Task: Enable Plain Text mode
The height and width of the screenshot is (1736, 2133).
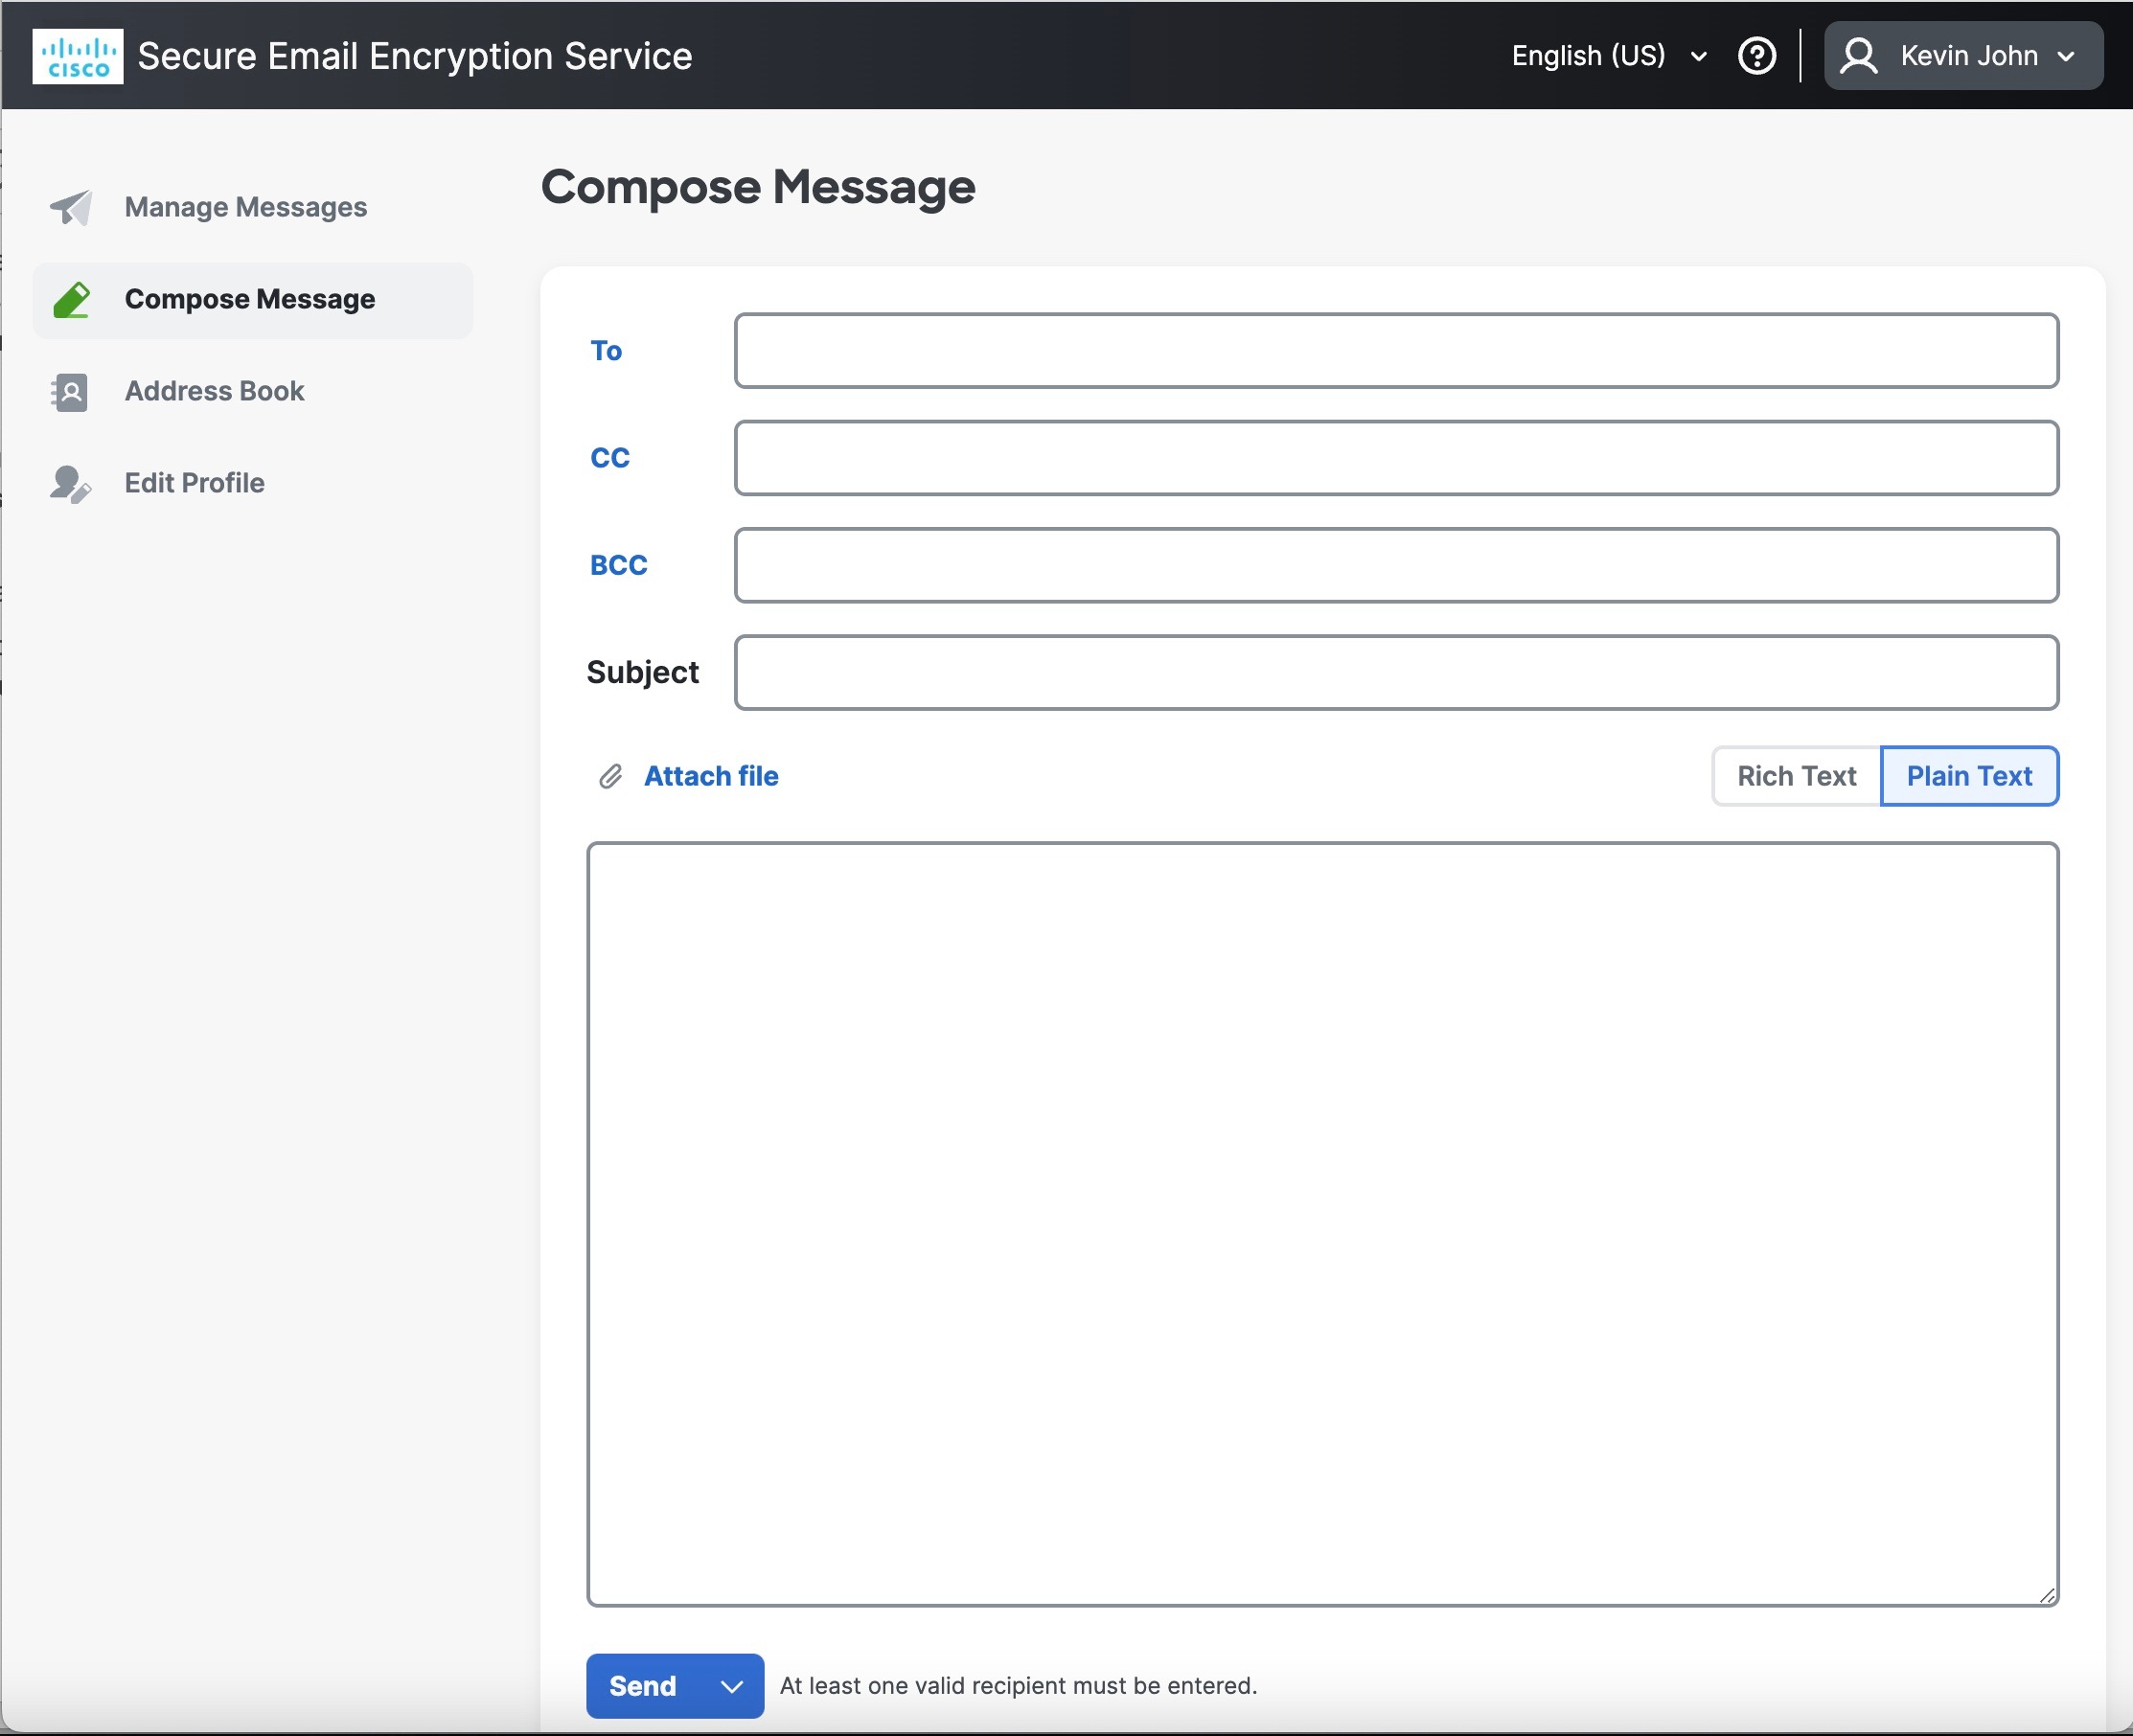Action: point(1968,776)
